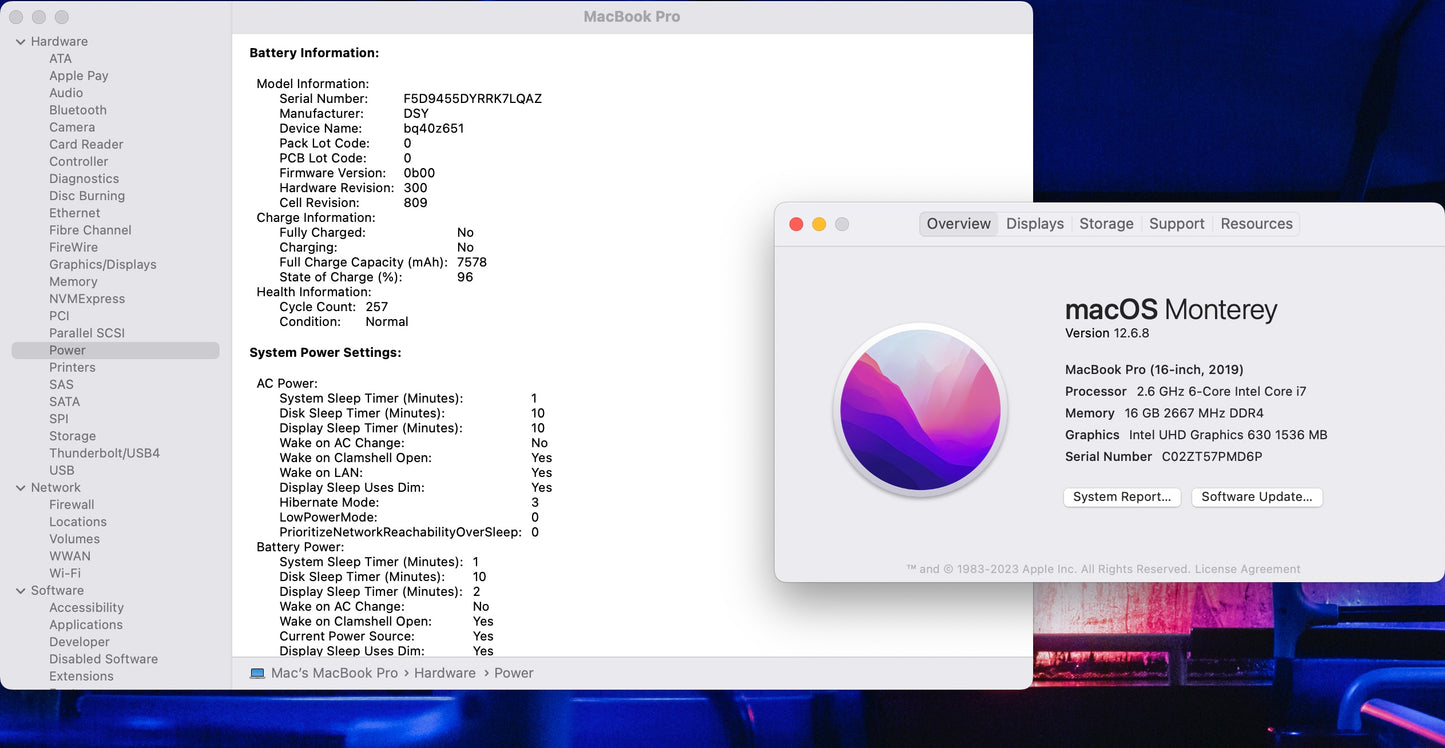Click the Software Update button

[x=1256, y=497]
